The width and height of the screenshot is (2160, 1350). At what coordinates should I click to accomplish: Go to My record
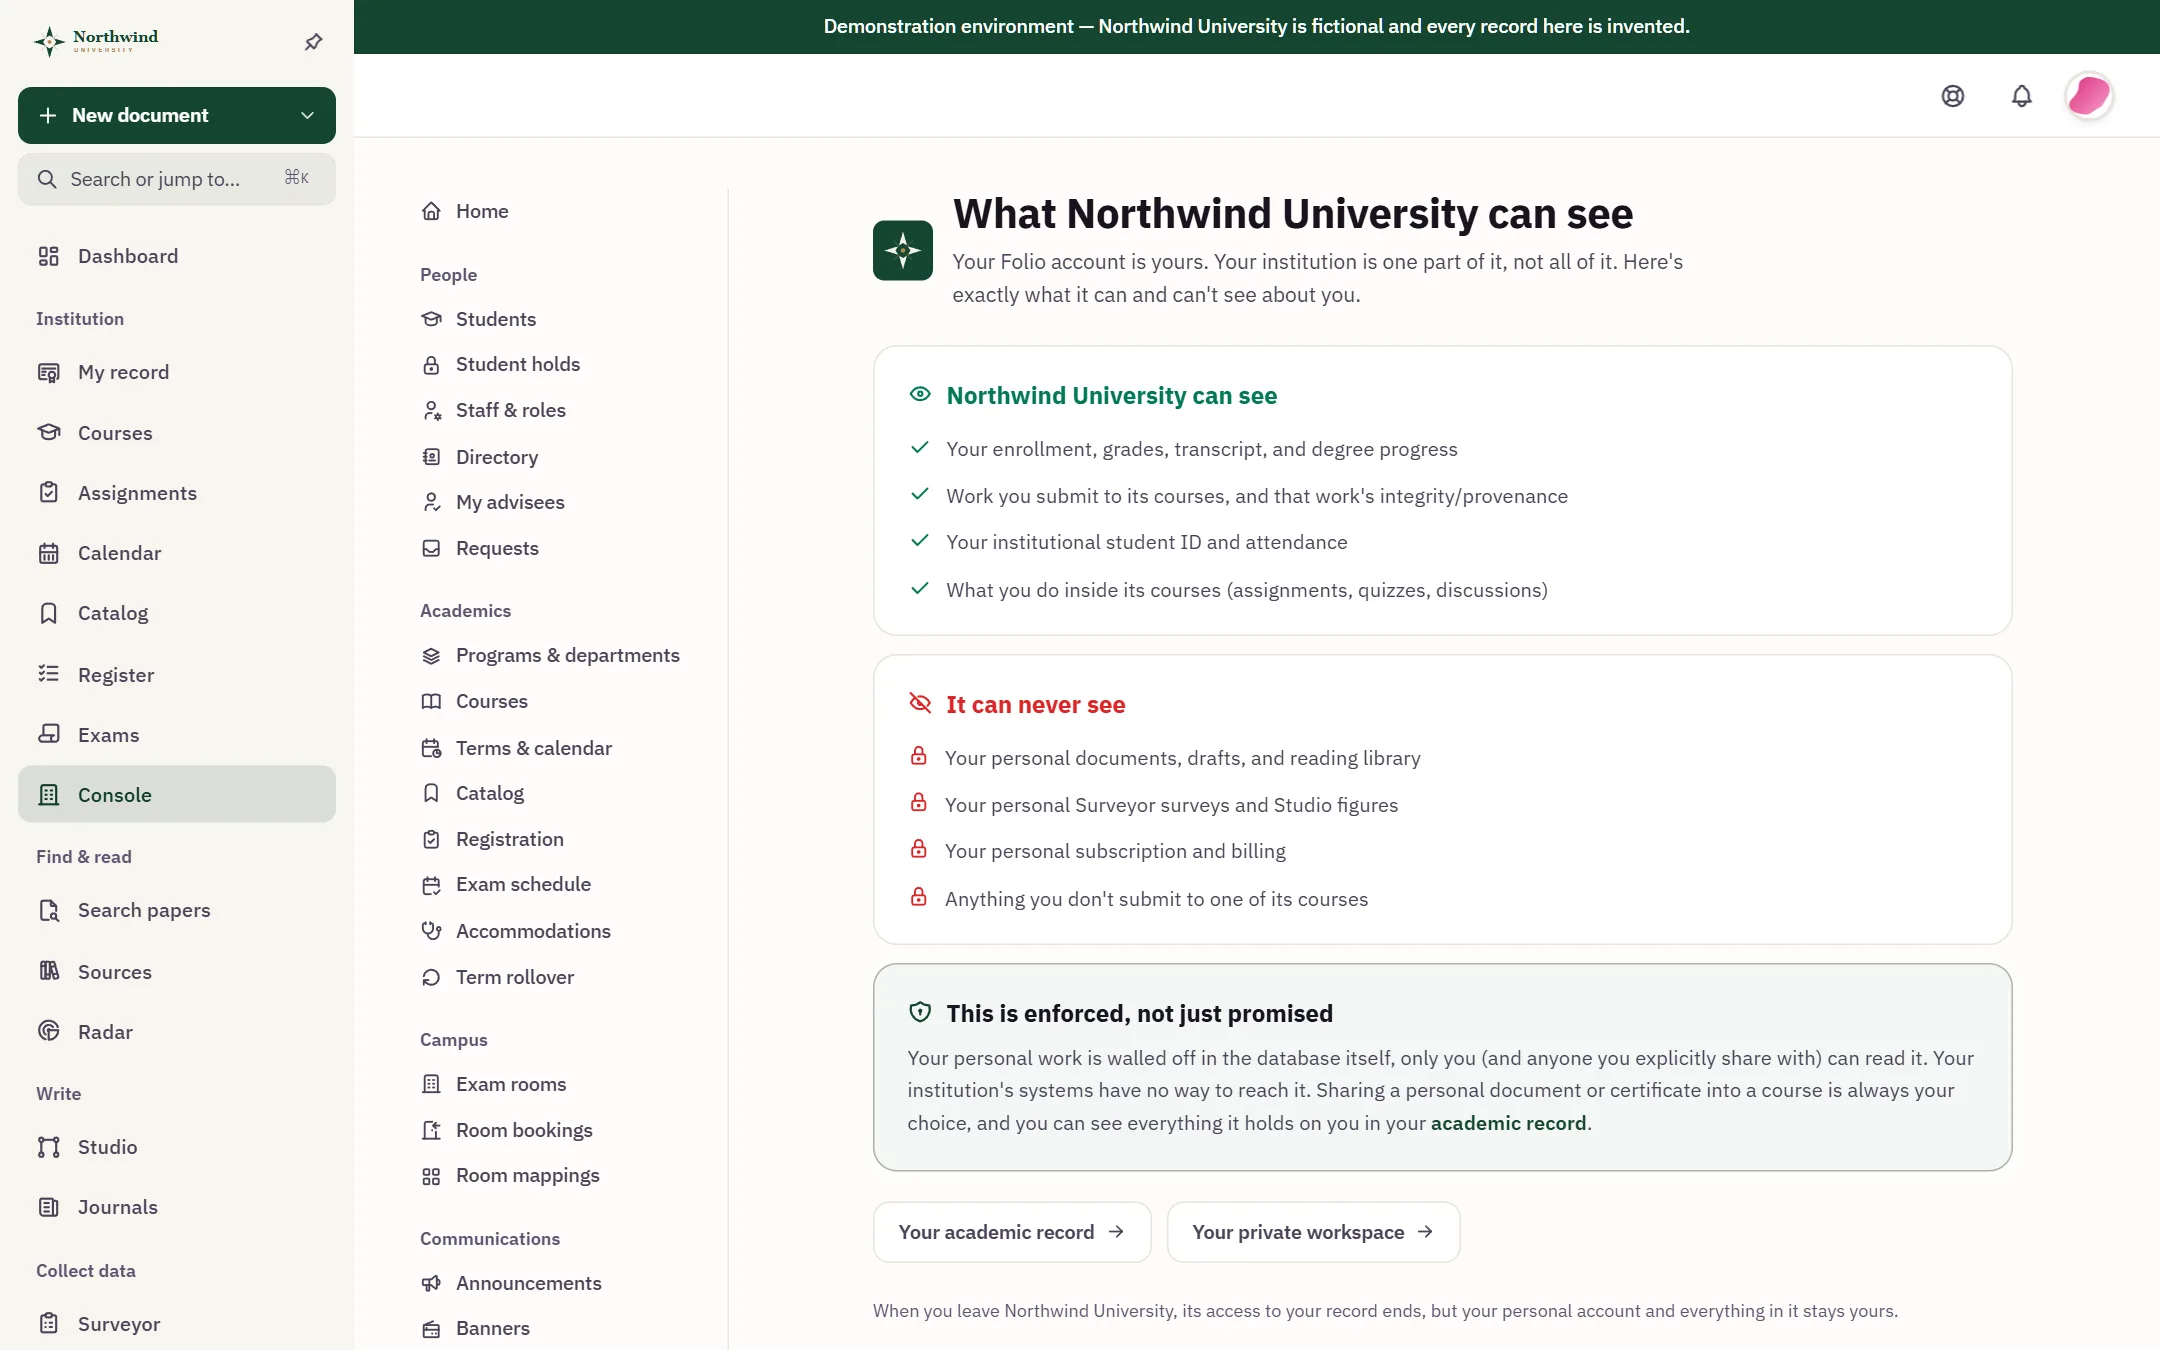(177, 372)
